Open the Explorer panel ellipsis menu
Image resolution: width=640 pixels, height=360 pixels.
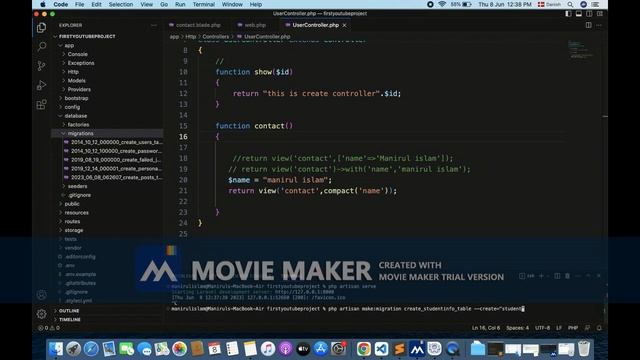pos(153,25)
